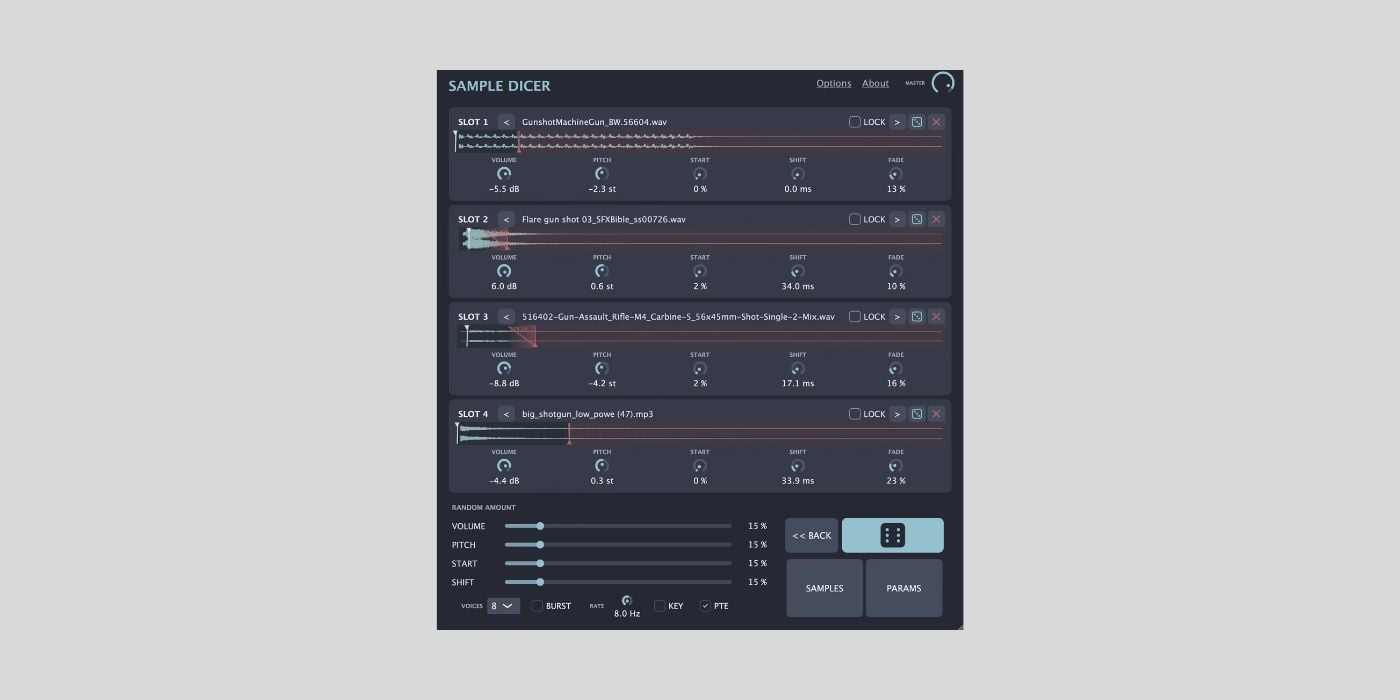The image size is (1400, 700).
Task: Randomize Slot 3 with its dice icon
Action: click(917, 316)
